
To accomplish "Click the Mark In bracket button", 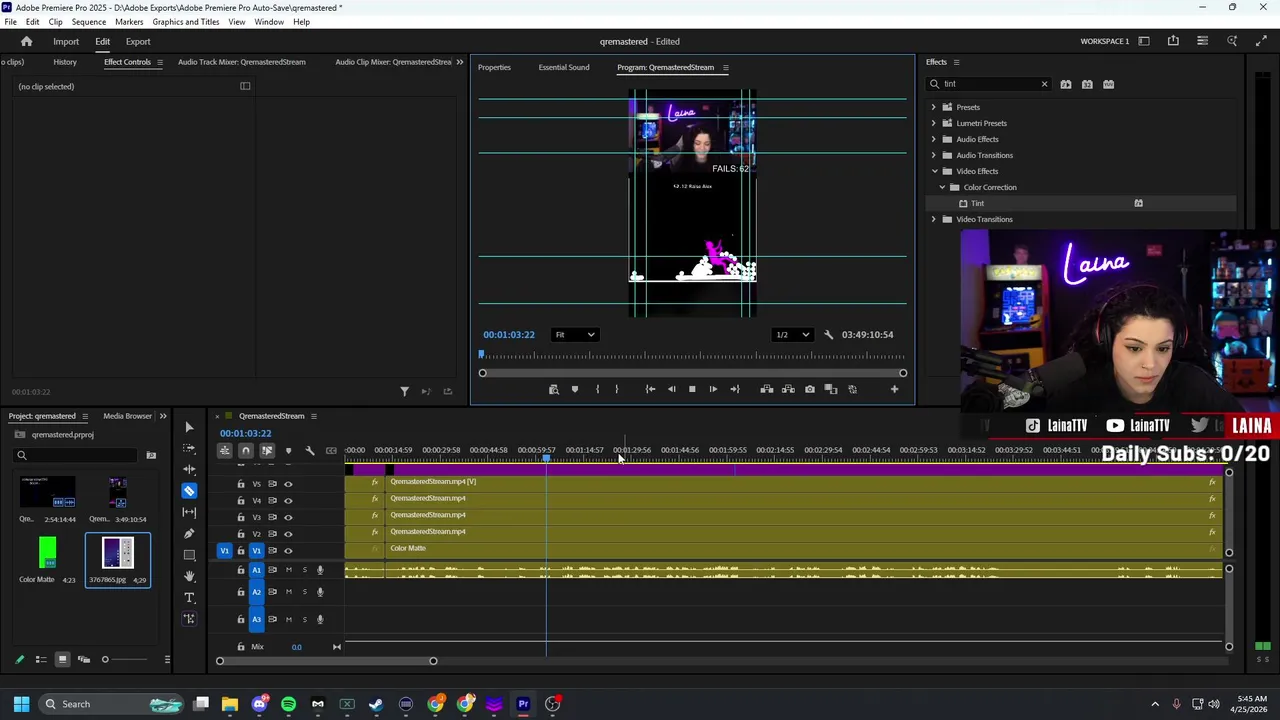I will click(597, 389).
